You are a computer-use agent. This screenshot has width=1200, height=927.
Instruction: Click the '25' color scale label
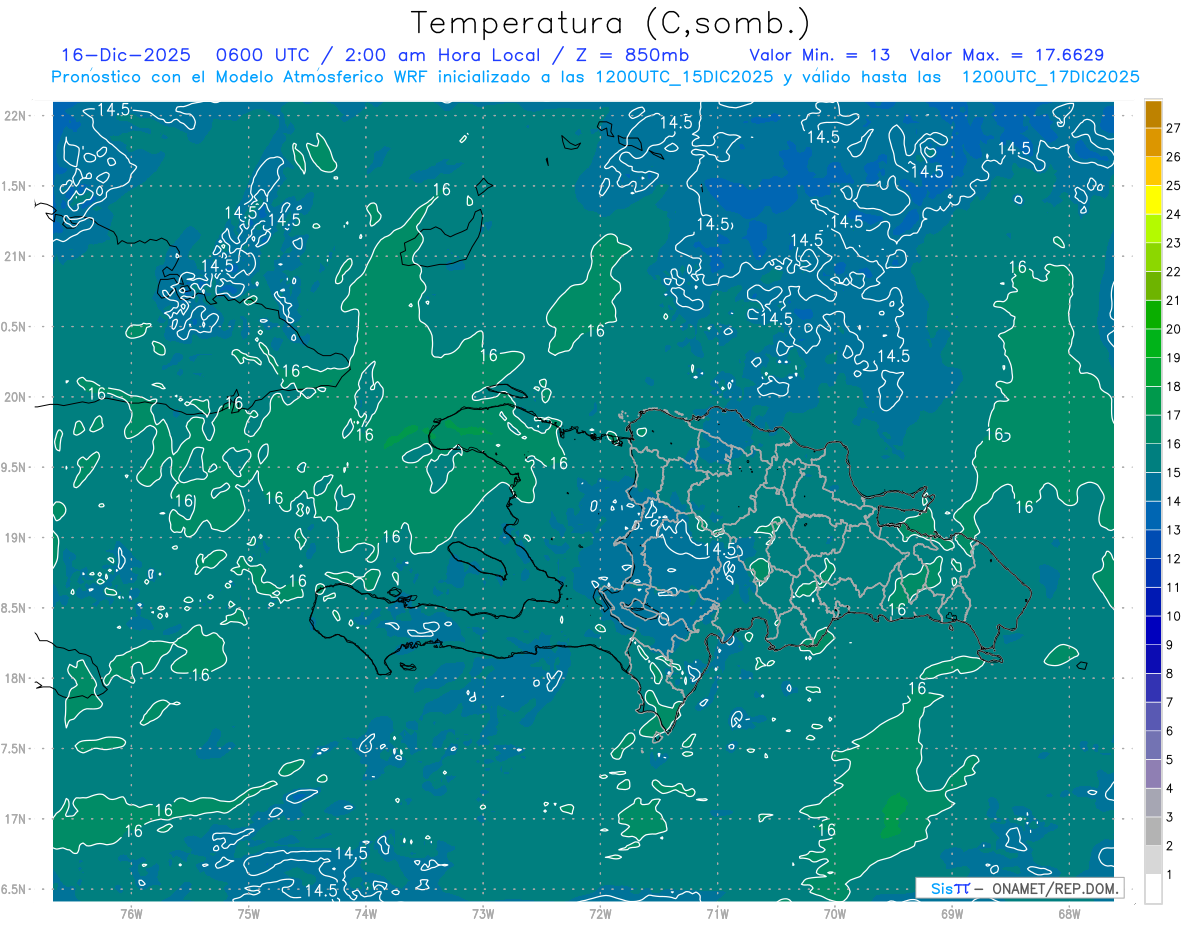point(1174,186)
